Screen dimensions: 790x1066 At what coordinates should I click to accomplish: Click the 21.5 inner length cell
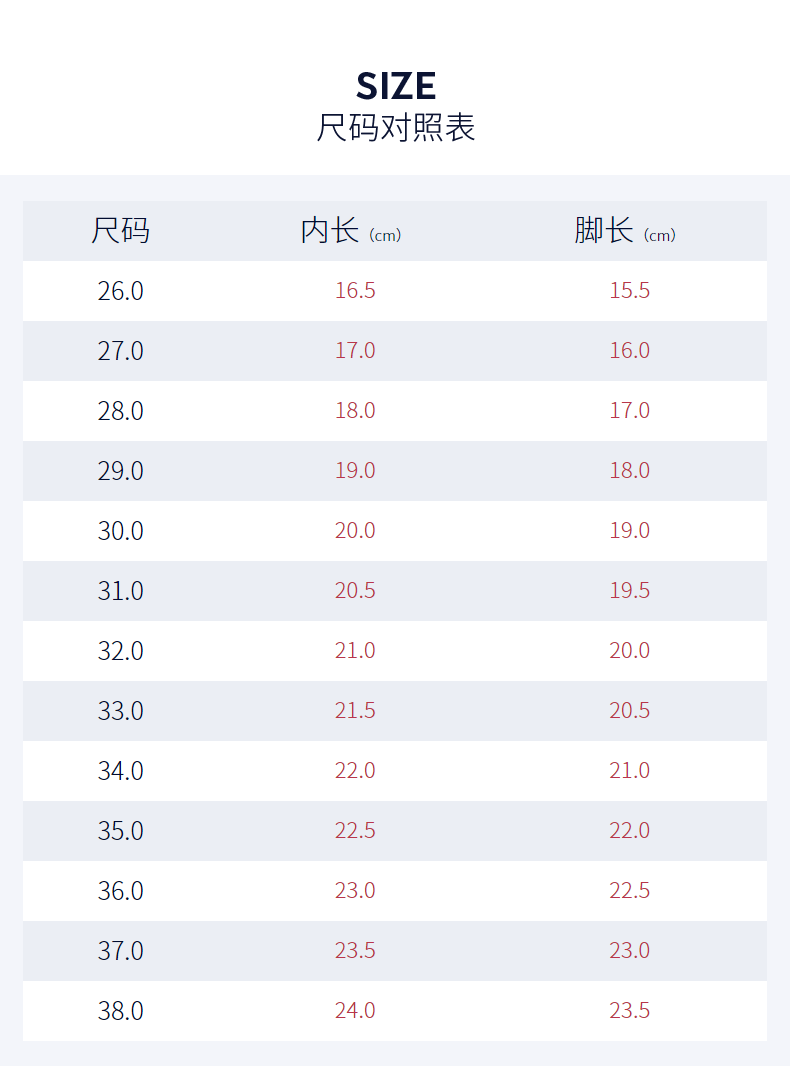click(355, 711)
